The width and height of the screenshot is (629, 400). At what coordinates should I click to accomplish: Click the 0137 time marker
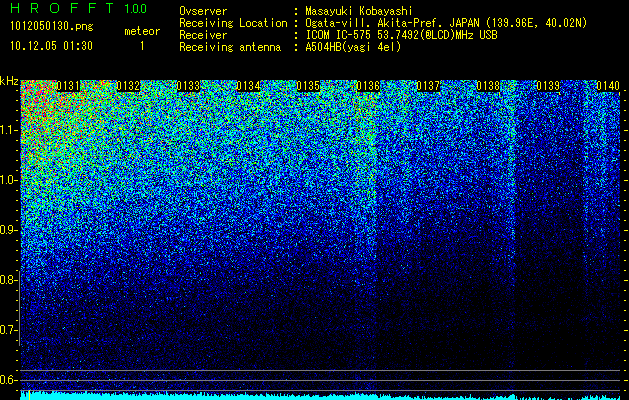pos(428,86)
